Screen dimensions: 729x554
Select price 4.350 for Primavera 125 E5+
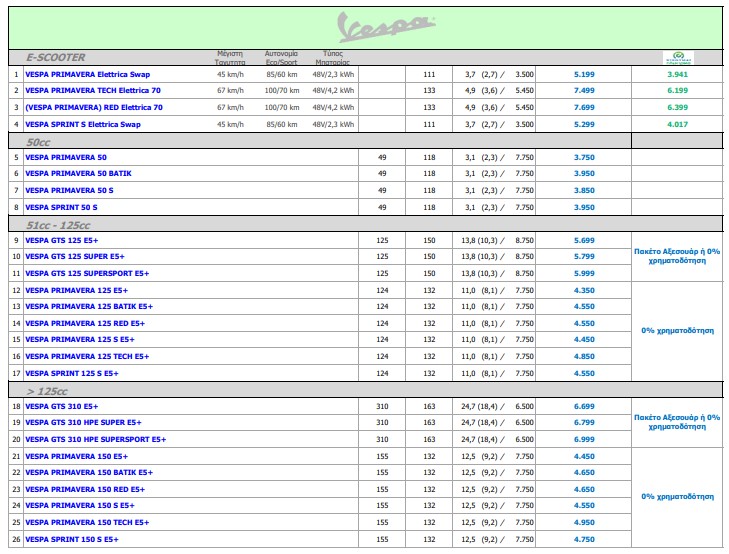coord(584,290)
